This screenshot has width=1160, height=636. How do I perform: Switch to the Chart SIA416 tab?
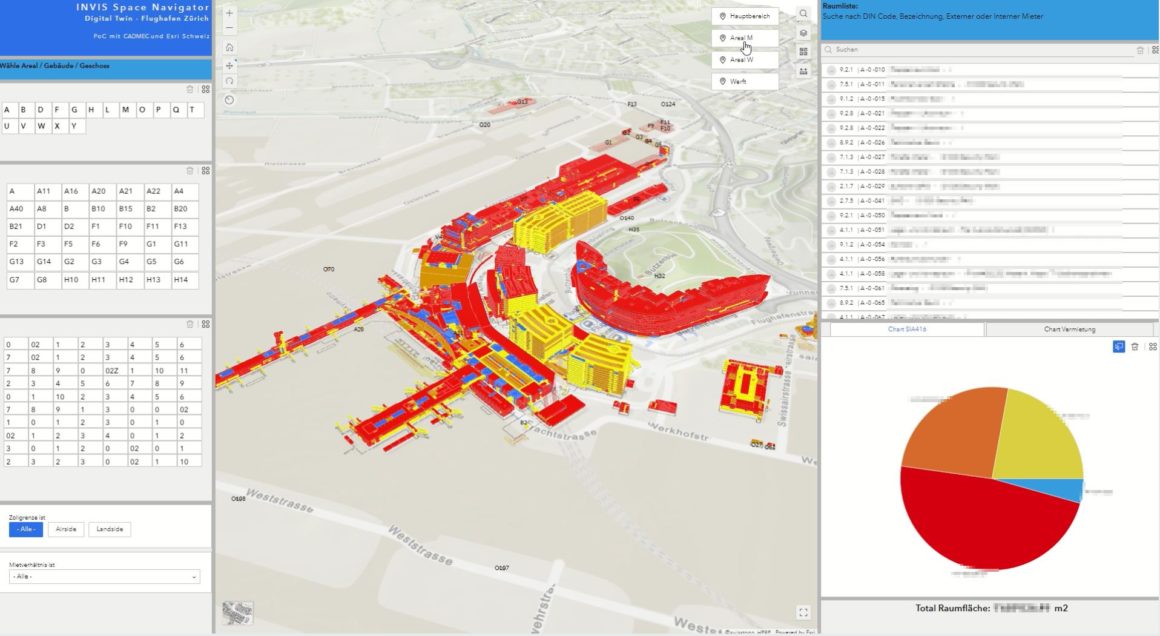(x=903, y=329)
